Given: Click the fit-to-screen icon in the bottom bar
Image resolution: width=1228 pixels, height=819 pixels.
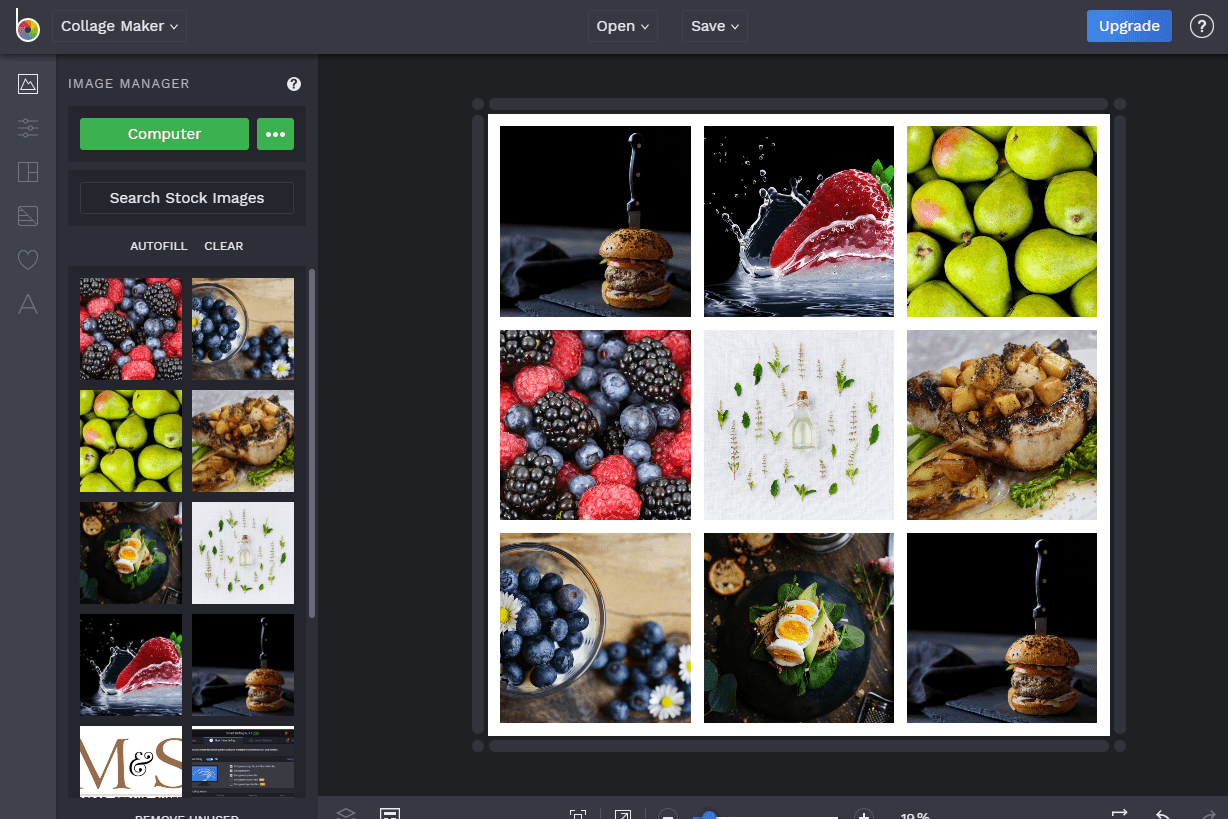Looking at the screenshot, I should 577,814.
